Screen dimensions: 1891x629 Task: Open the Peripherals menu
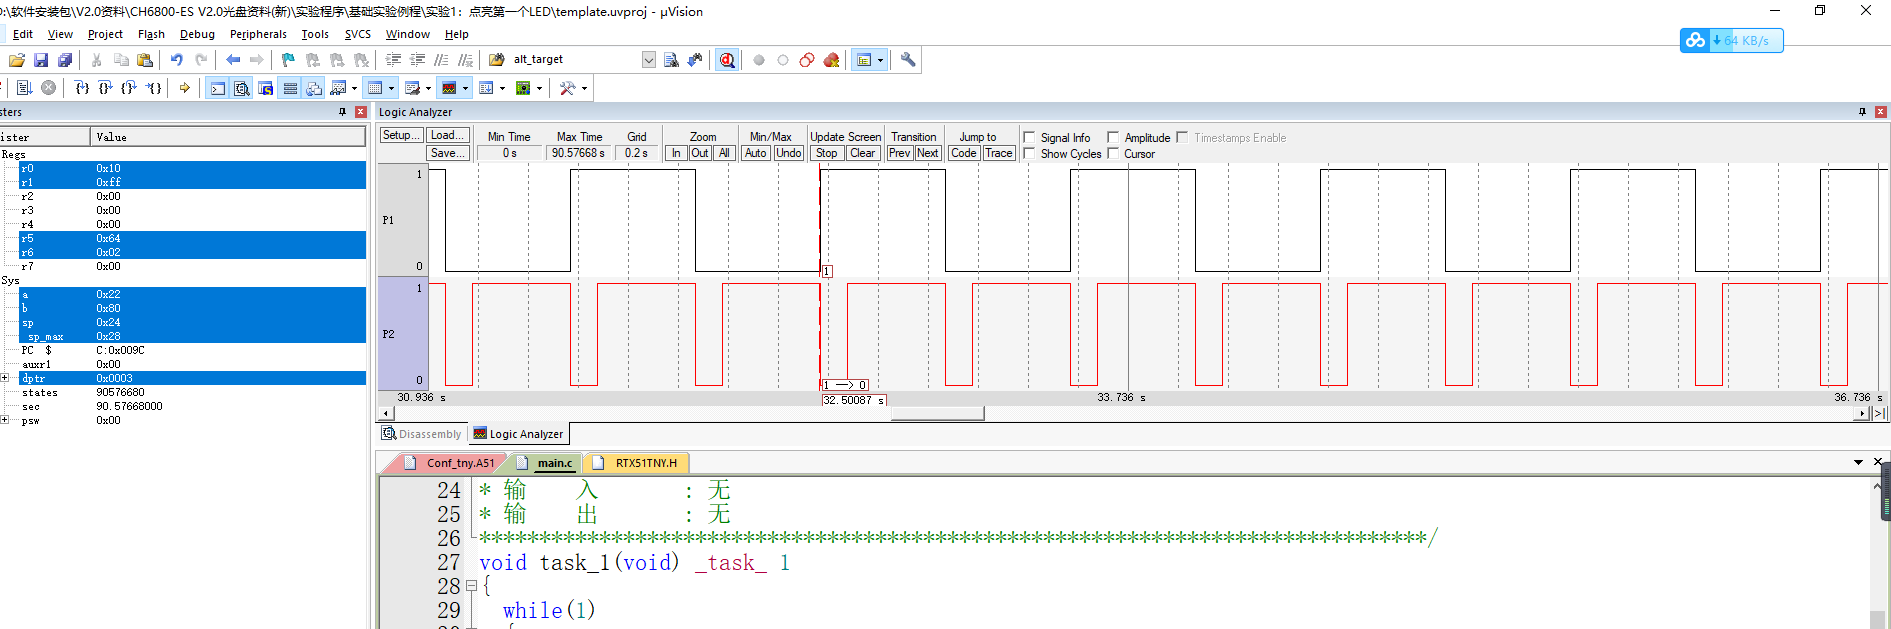pos(258,34)
